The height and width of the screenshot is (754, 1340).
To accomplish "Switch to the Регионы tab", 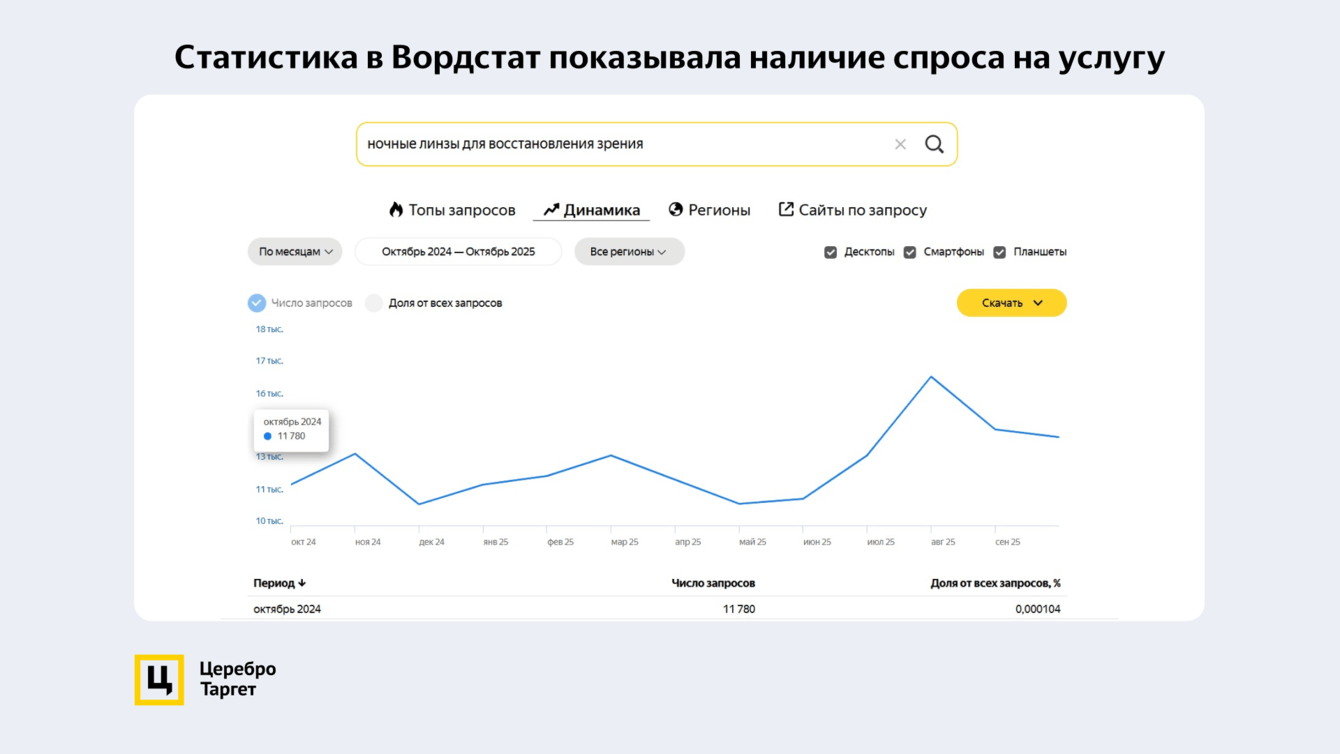I will [x=709, y=210].
